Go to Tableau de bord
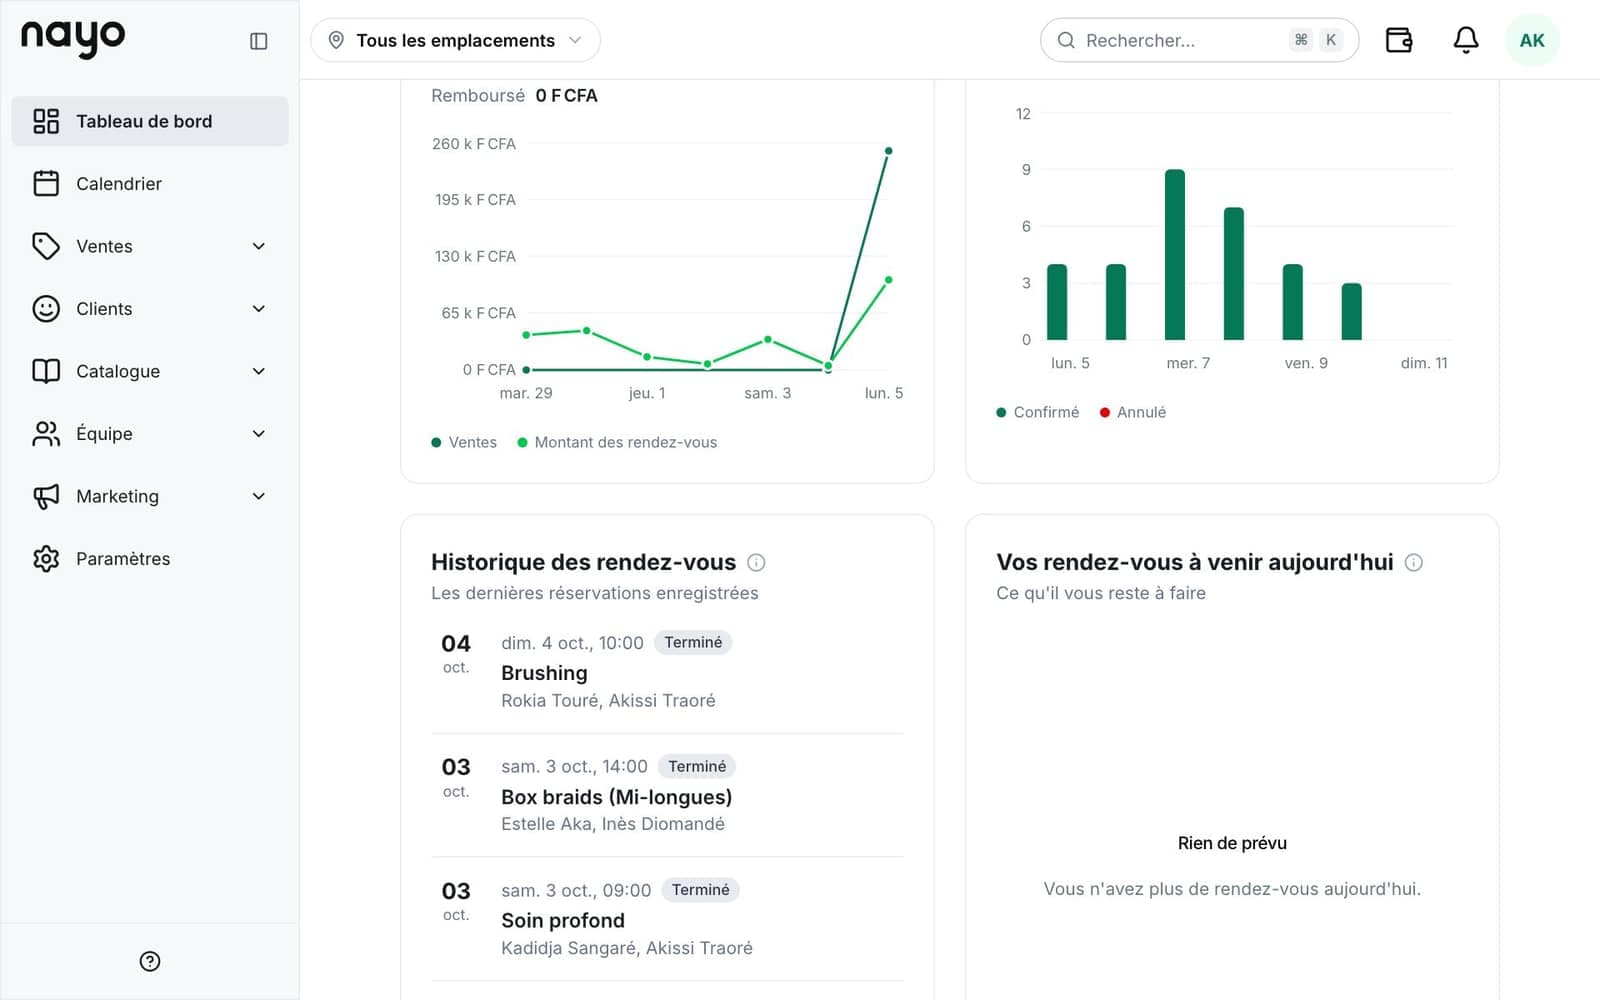This screenshot has height=1000, width=1600. [x=150, y=121]
